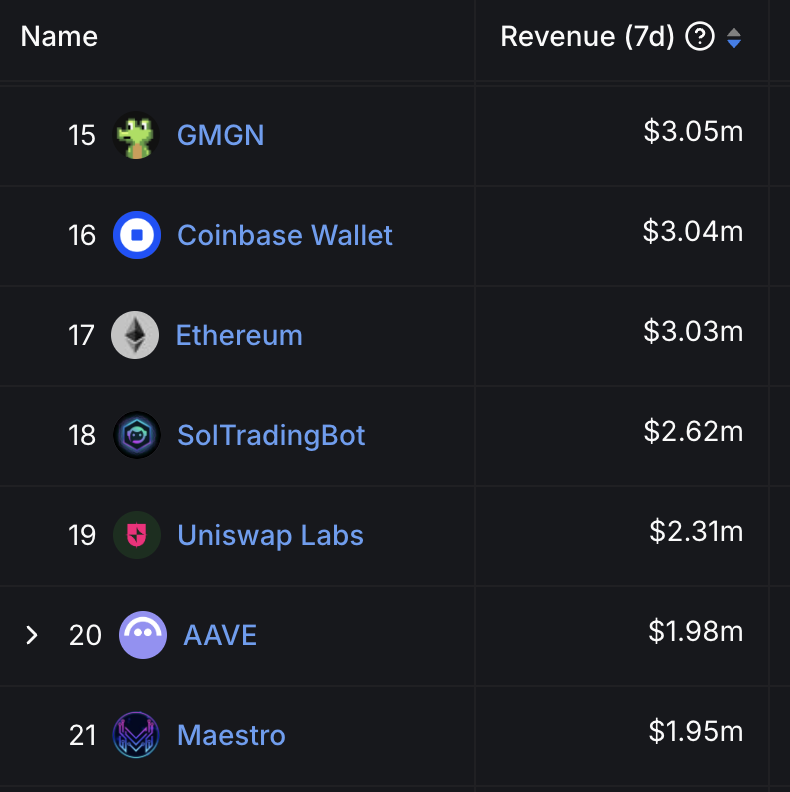This screenshot has width=790, height=792.
Task: Open the Uniswap Labs link
Action: click(x=270, y=535)
